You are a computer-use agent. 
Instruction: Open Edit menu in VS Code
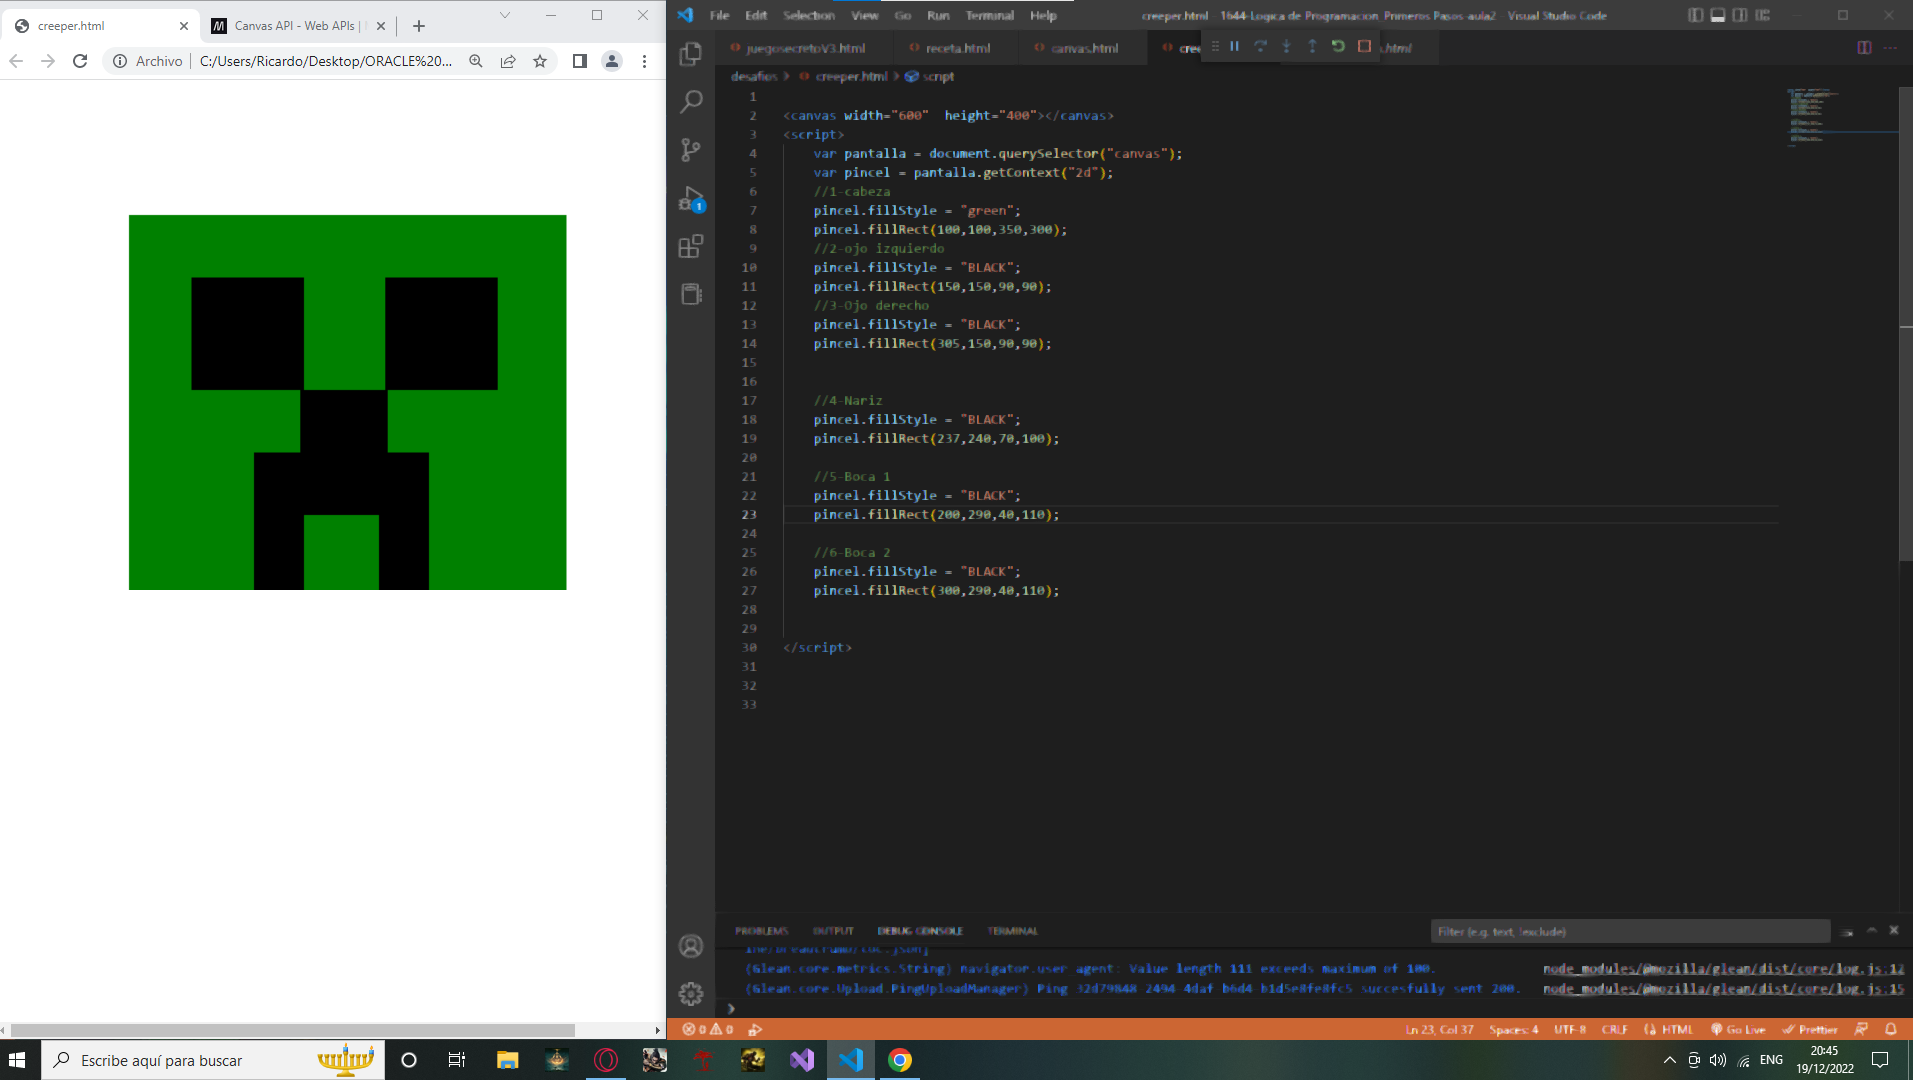pyautogui.click(x=756, y=15)
